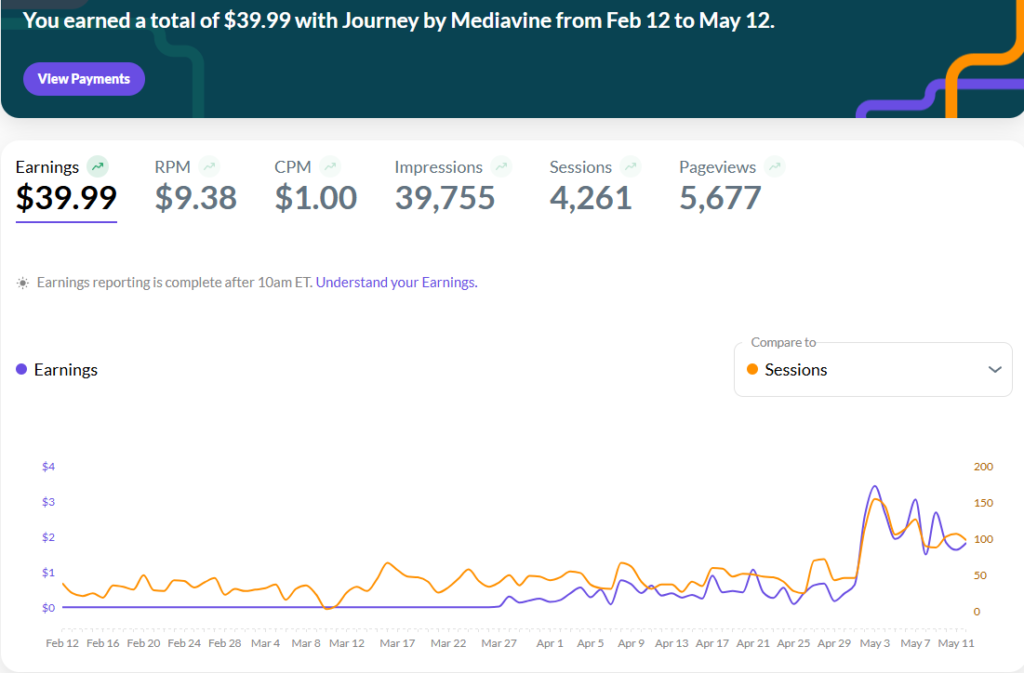Click the May 11 x-axis date label
This screenshot has height=673, width=1024.
point(956,643)
